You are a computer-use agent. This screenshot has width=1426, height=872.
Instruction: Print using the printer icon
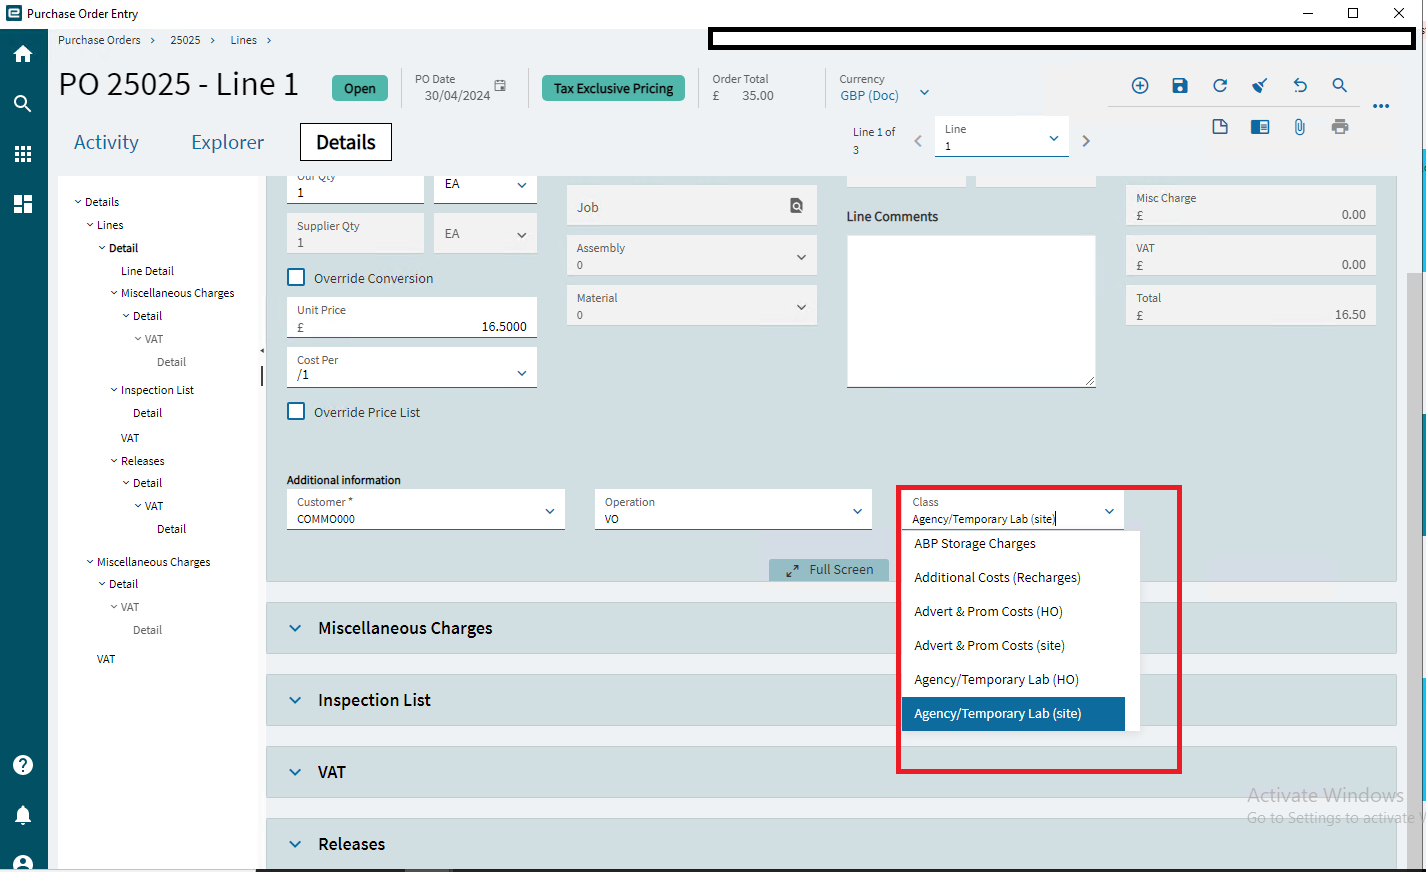pyautogui.click(x=1340, y=127)
